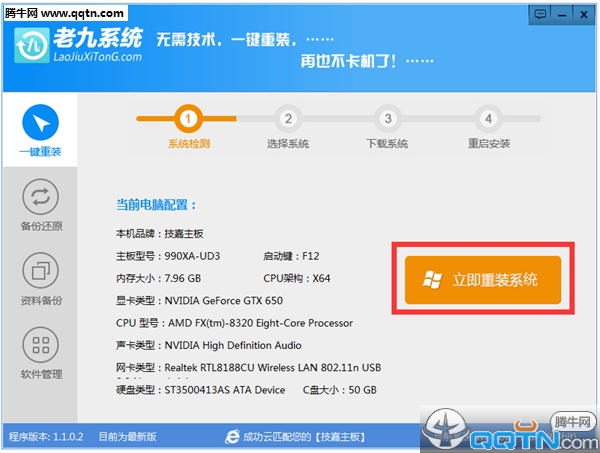This screenshot has height=453, width=600.
Task: Open the 备份还原 sidebar icon
Action: (x=40, y=197)
